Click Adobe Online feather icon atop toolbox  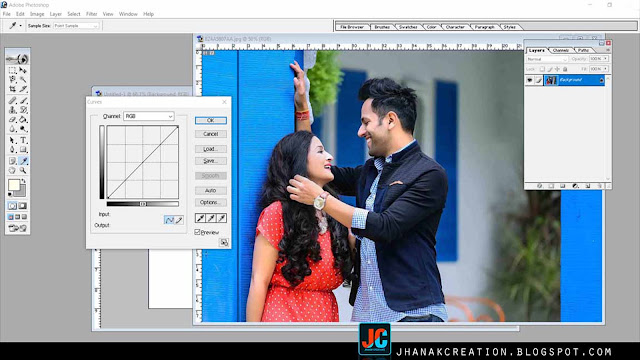18,59
